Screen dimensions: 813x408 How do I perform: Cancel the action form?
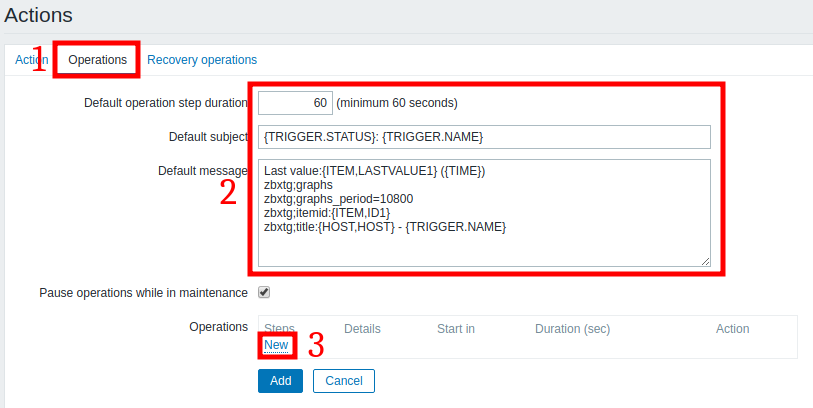coord(343,381)
